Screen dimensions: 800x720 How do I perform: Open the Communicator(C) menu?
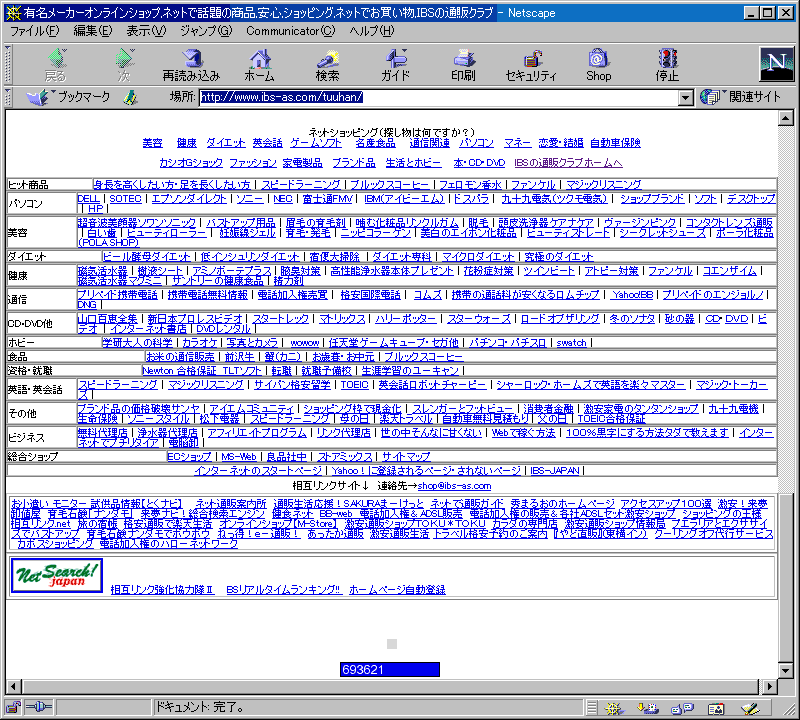pos(291,31)
